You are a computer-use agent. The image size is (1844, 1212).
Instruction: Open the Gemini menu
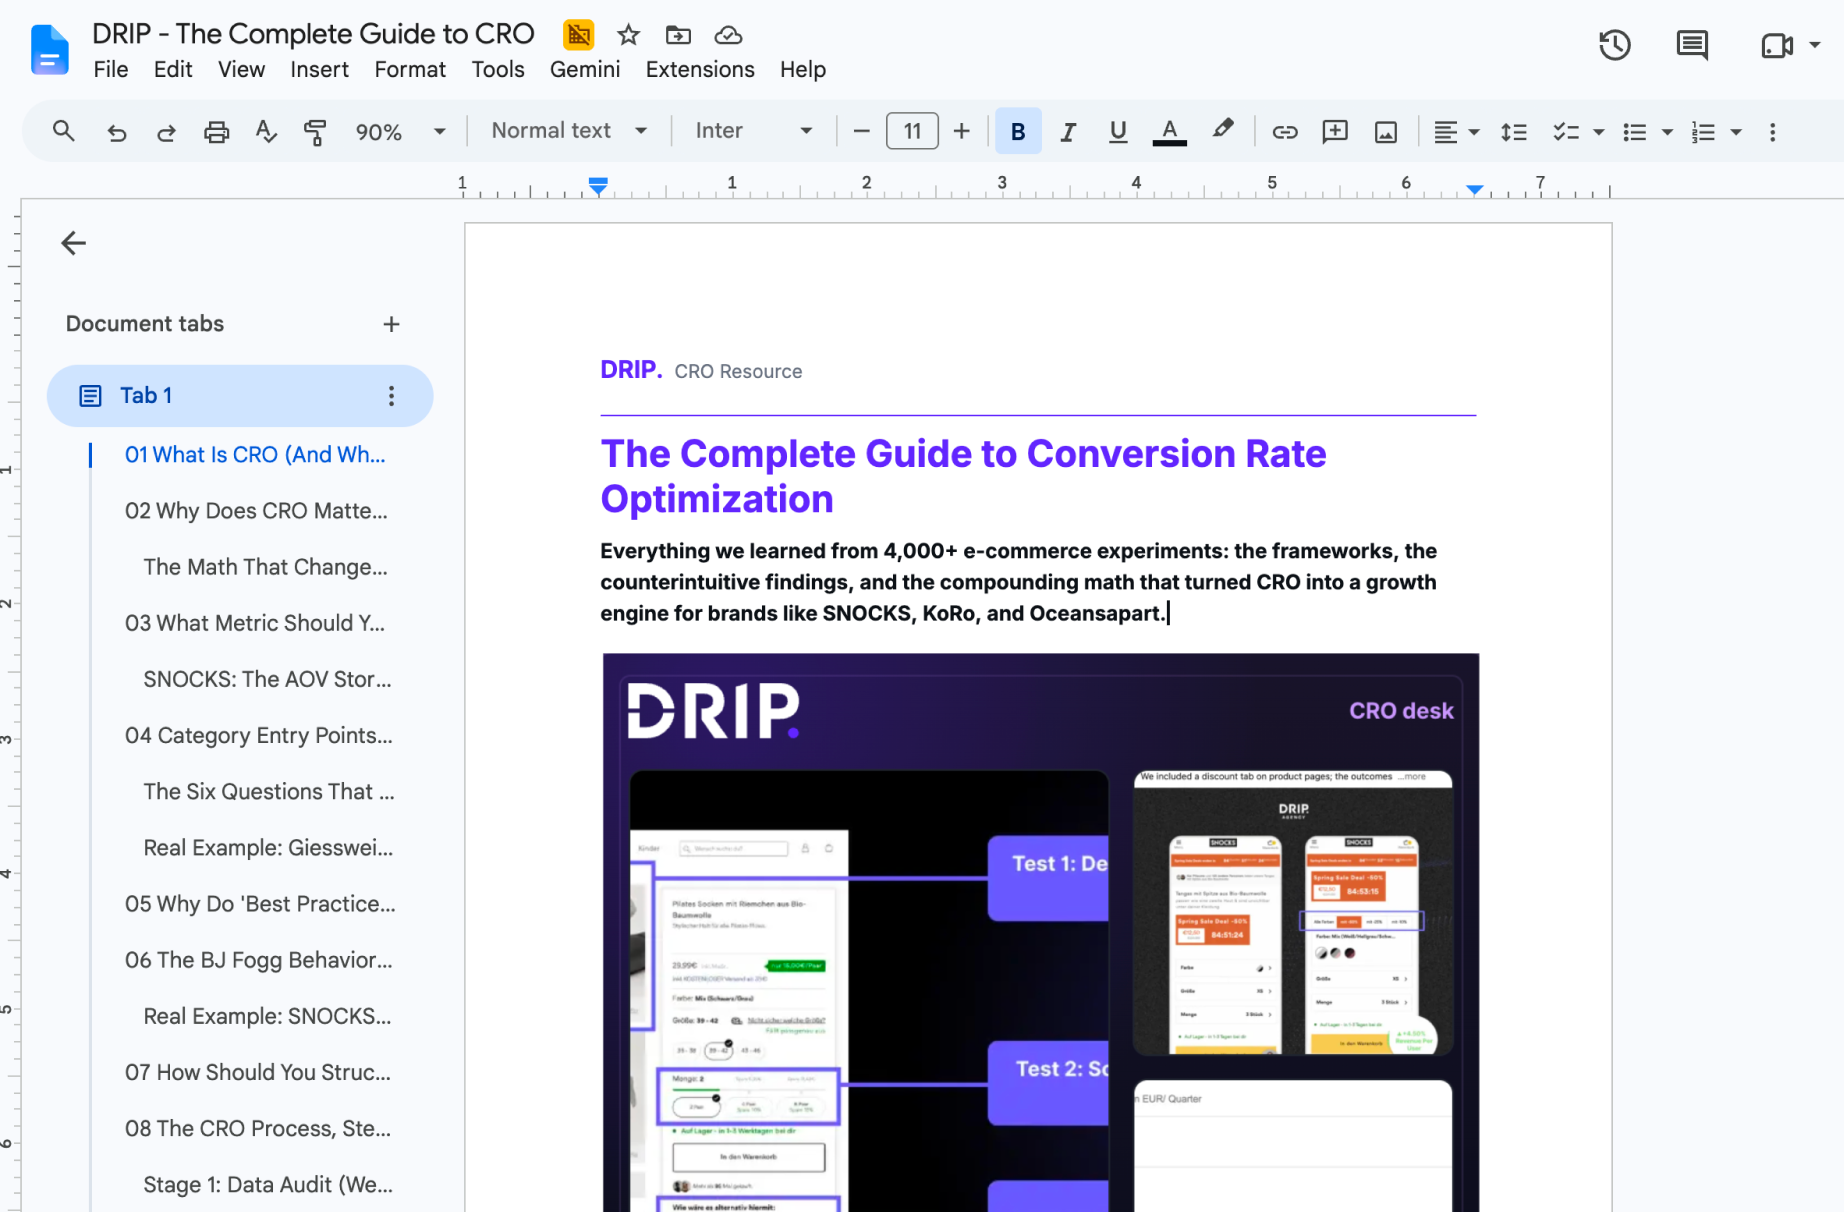585,69
